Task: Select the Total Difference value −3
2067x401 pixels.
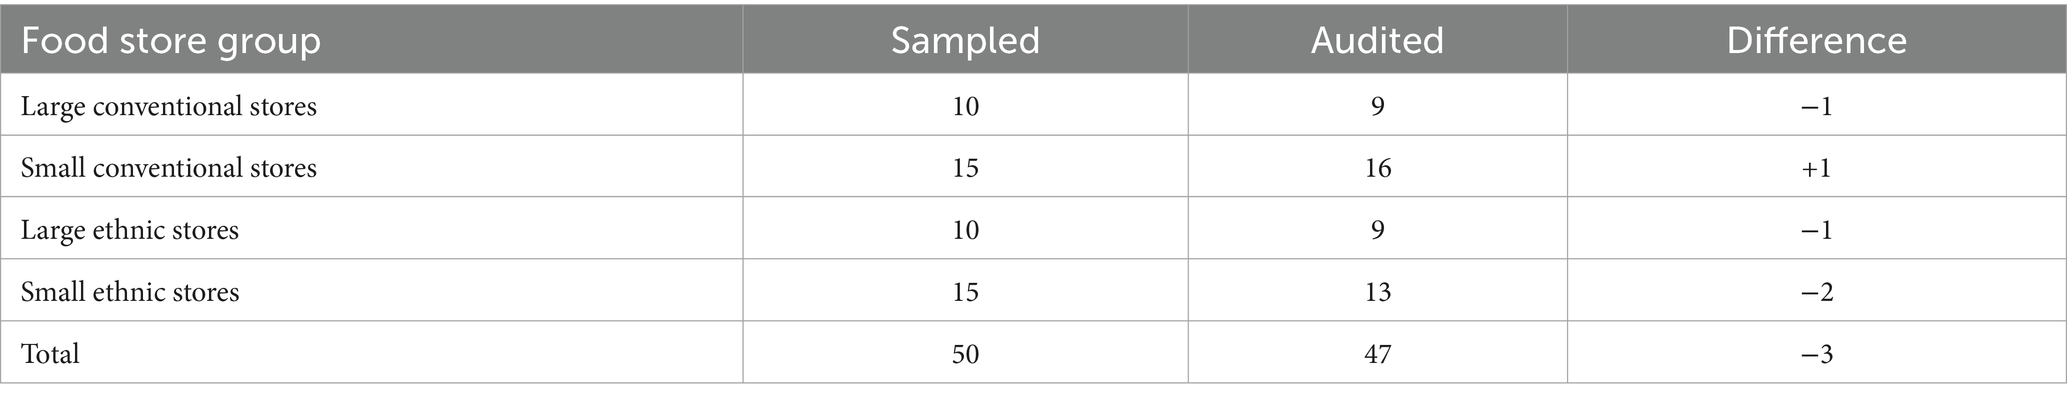Action: point(1816,354)
